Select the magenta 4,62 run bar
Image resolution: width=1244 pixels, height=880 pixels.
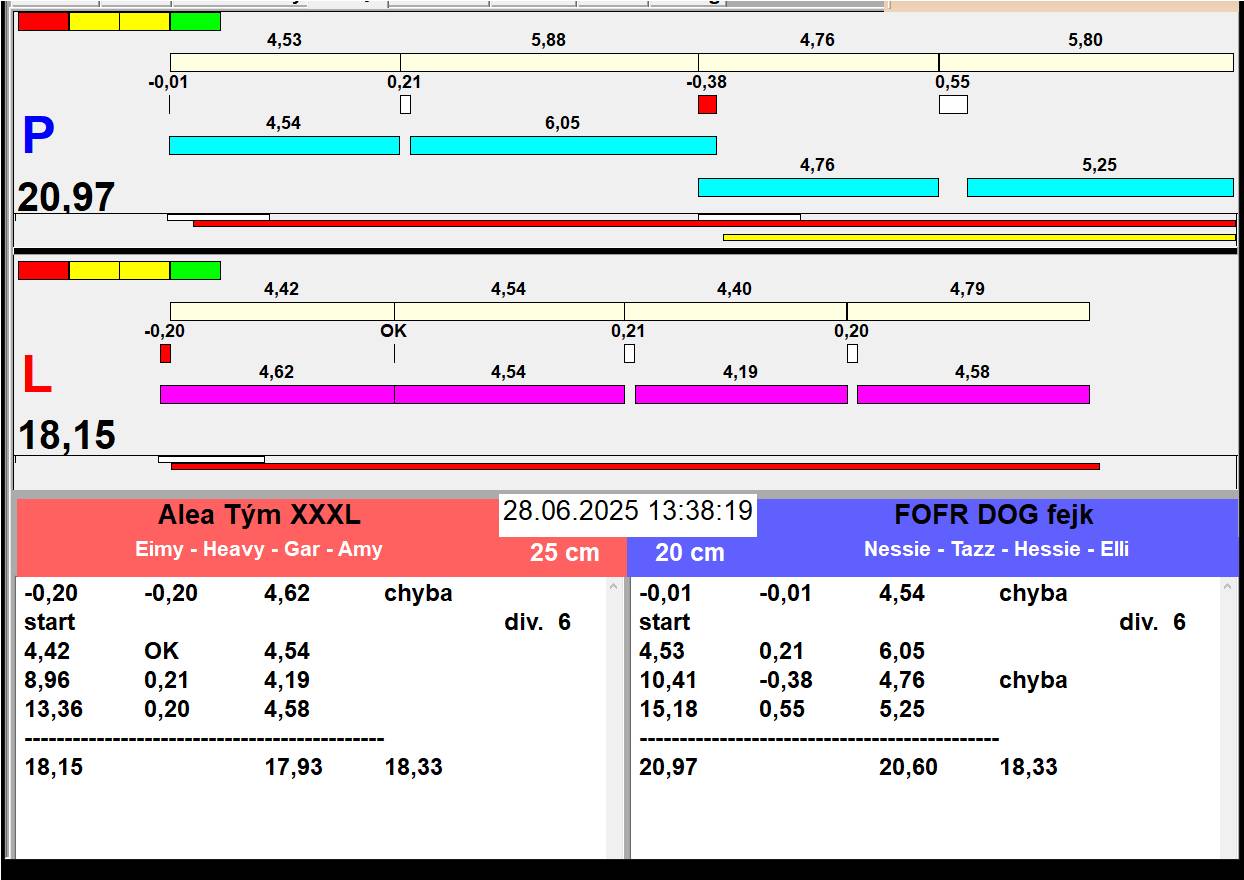coord(277,394)
